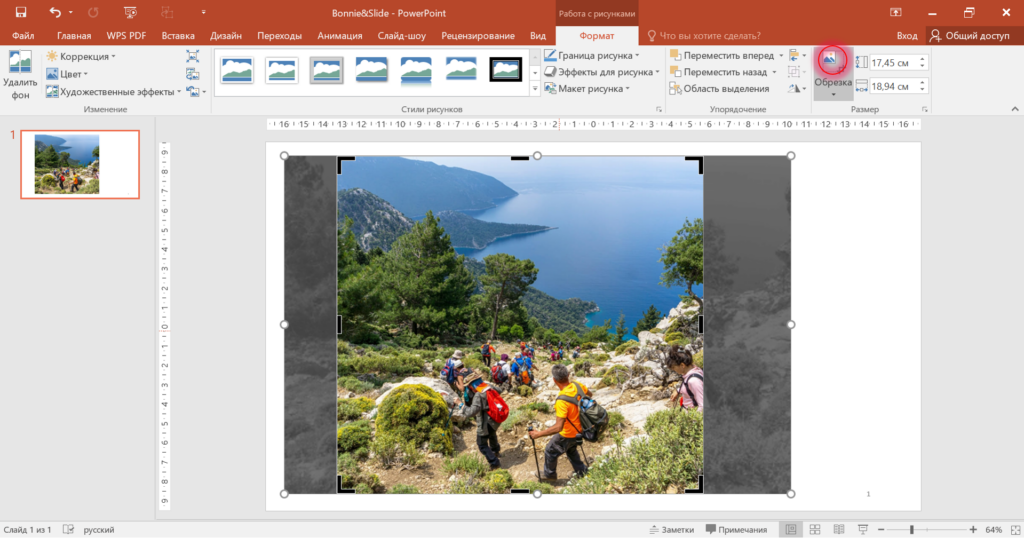Start slideshow from status bar icon
Image resolution: width=1024 pixels, height=538 pixels.
(863, 530)
